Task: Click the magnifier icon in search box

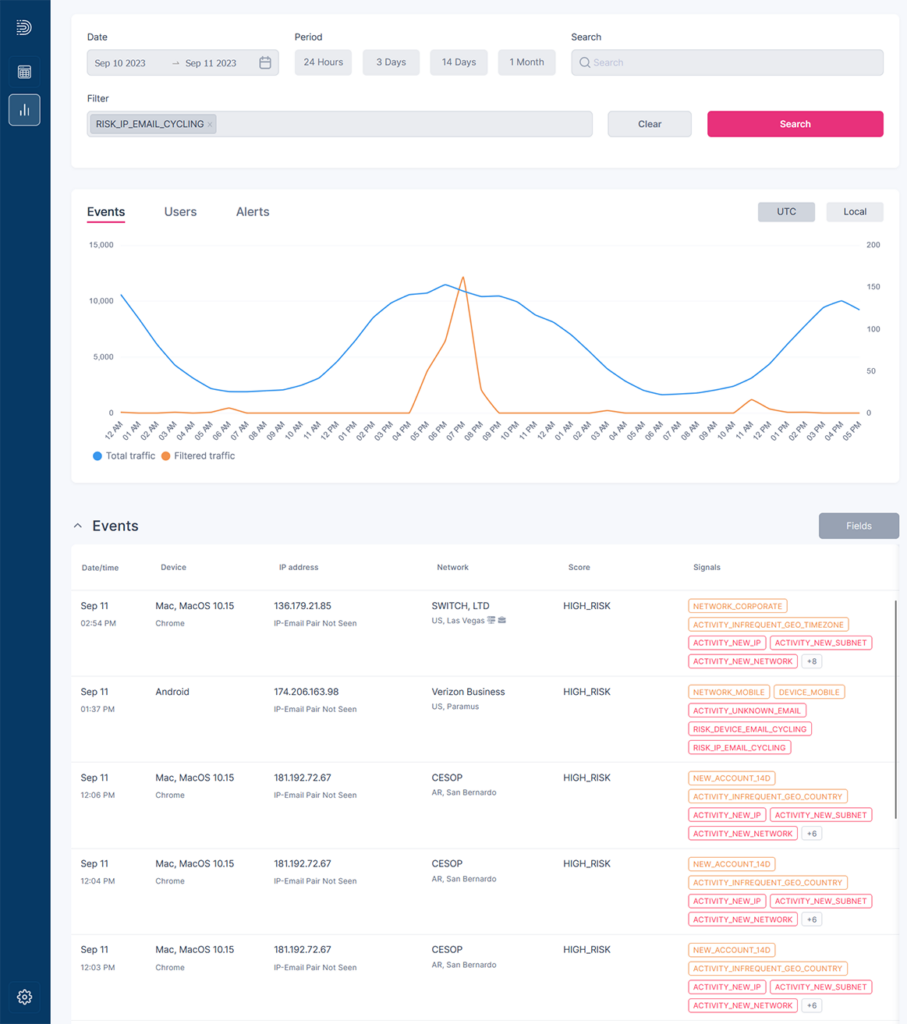Action: coord(584,63)
